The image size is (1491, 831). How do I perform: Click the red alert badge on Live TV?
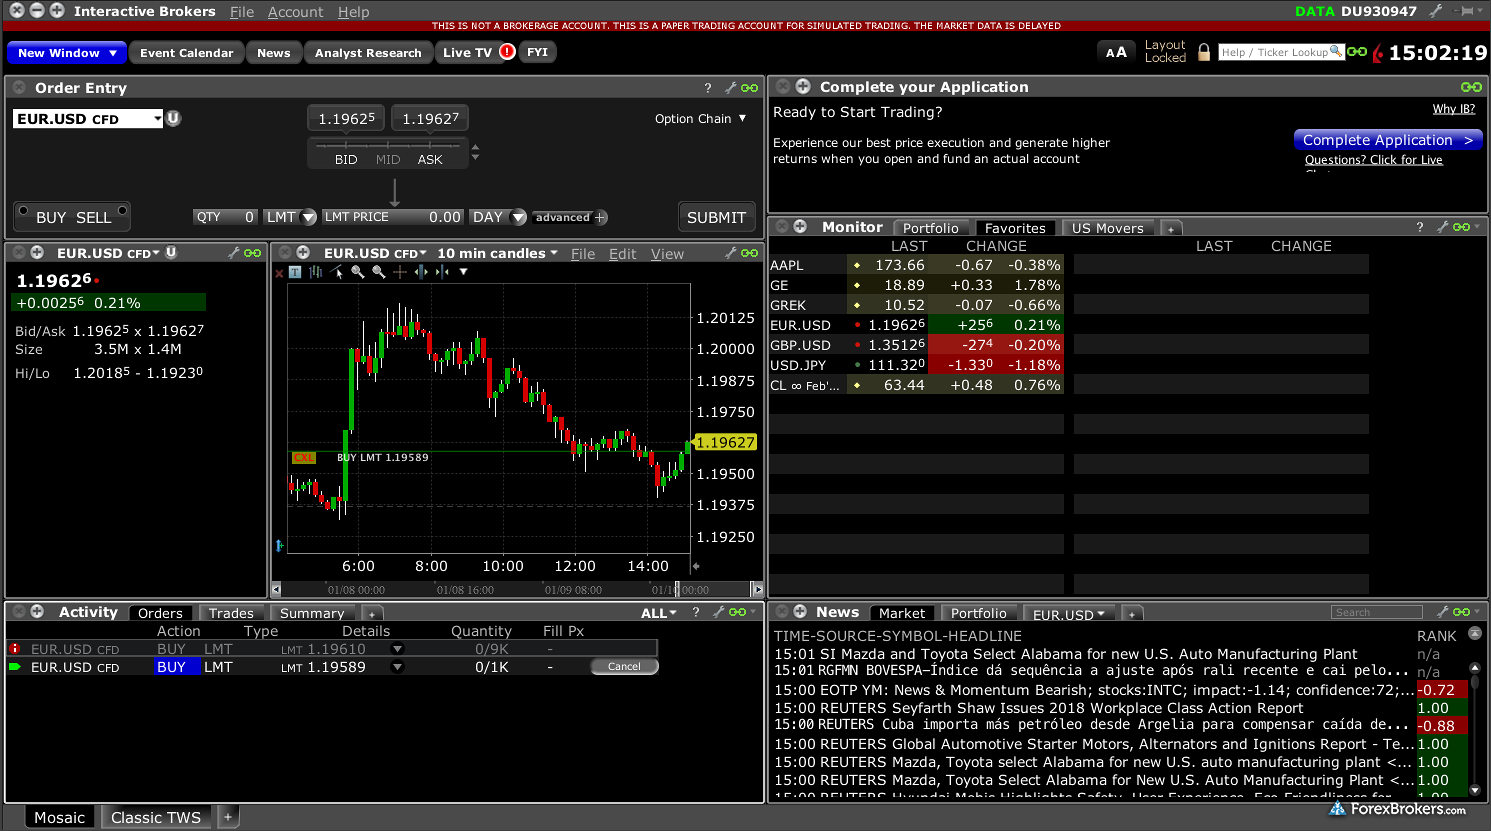pyautogui.click(x=507, y=51)
